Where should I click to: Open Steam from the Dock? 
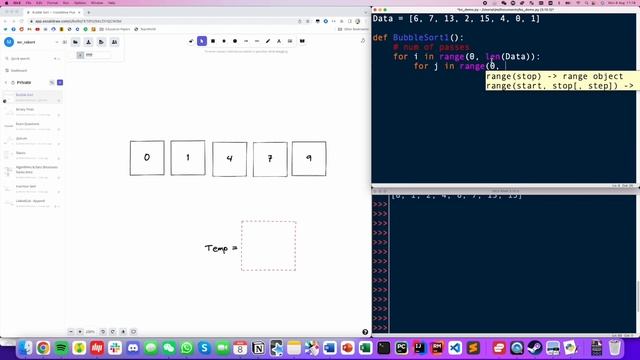(535, 348)
